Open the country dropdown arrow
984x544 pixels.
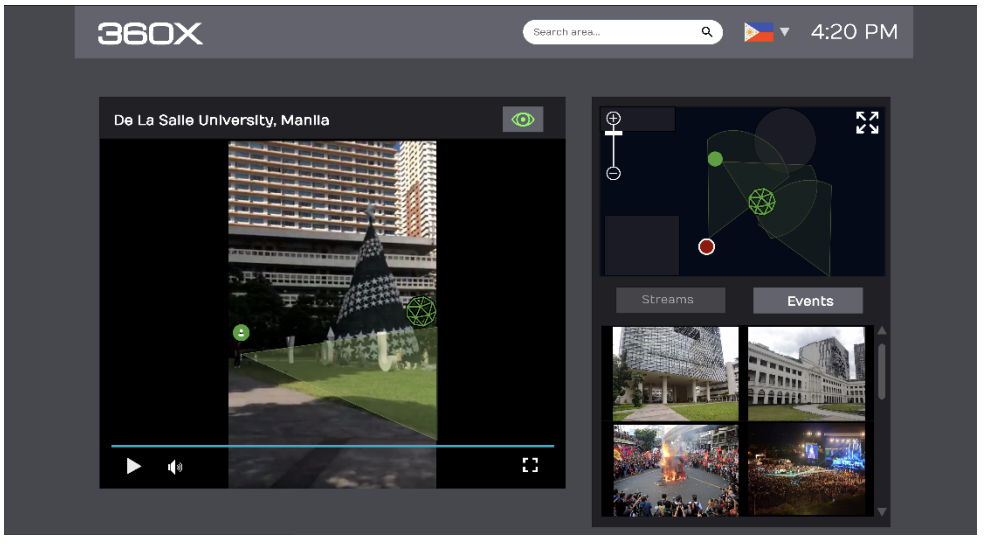(784, 32)
